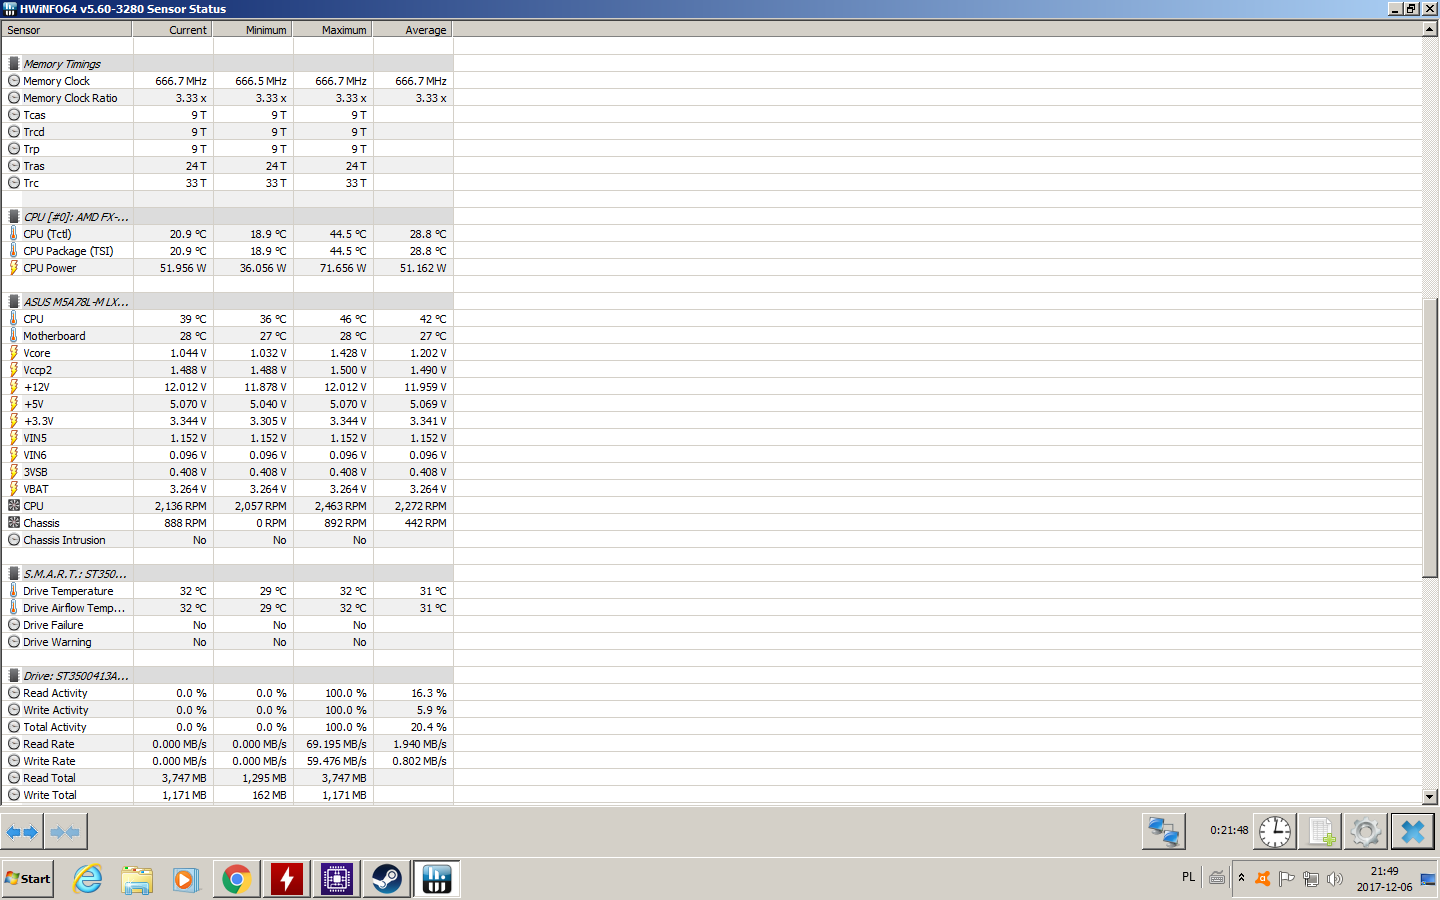Image resolution: width=1440 pixels, height=900 pixels.
Task: Select the CPU [#0]: AMD FX group header
Action: (227, 217)
